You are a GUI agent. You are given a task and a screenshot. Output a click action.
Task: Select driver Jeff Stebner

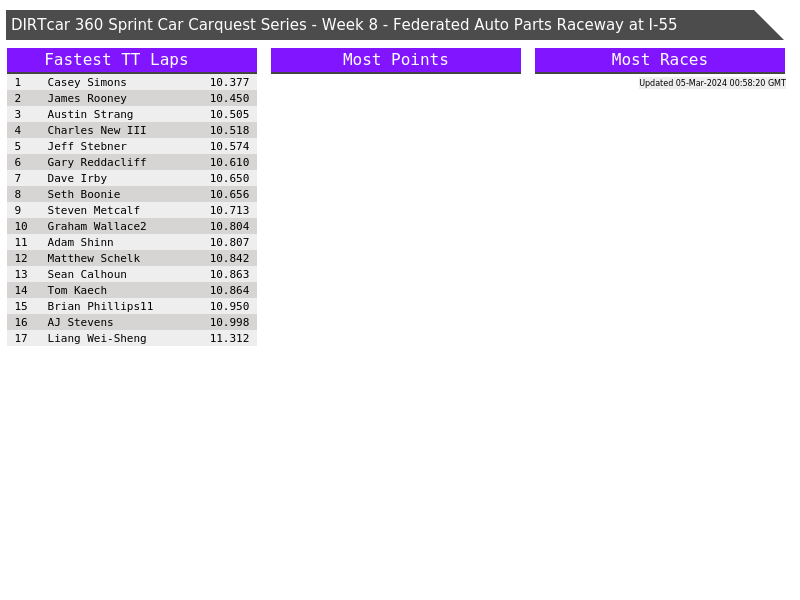coord(87,146)
